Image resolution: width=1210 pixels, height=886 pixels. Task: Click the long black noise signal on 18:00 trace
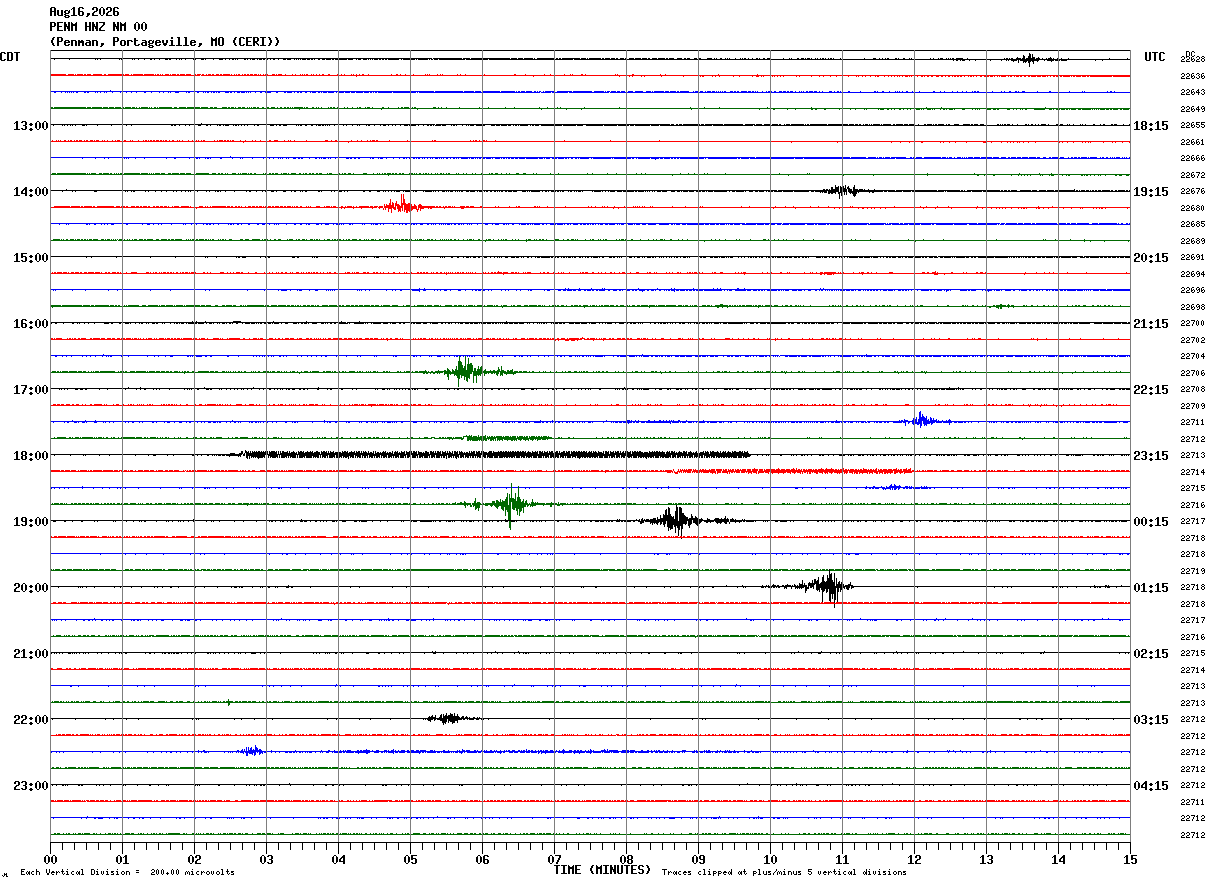tap(495, 455)
